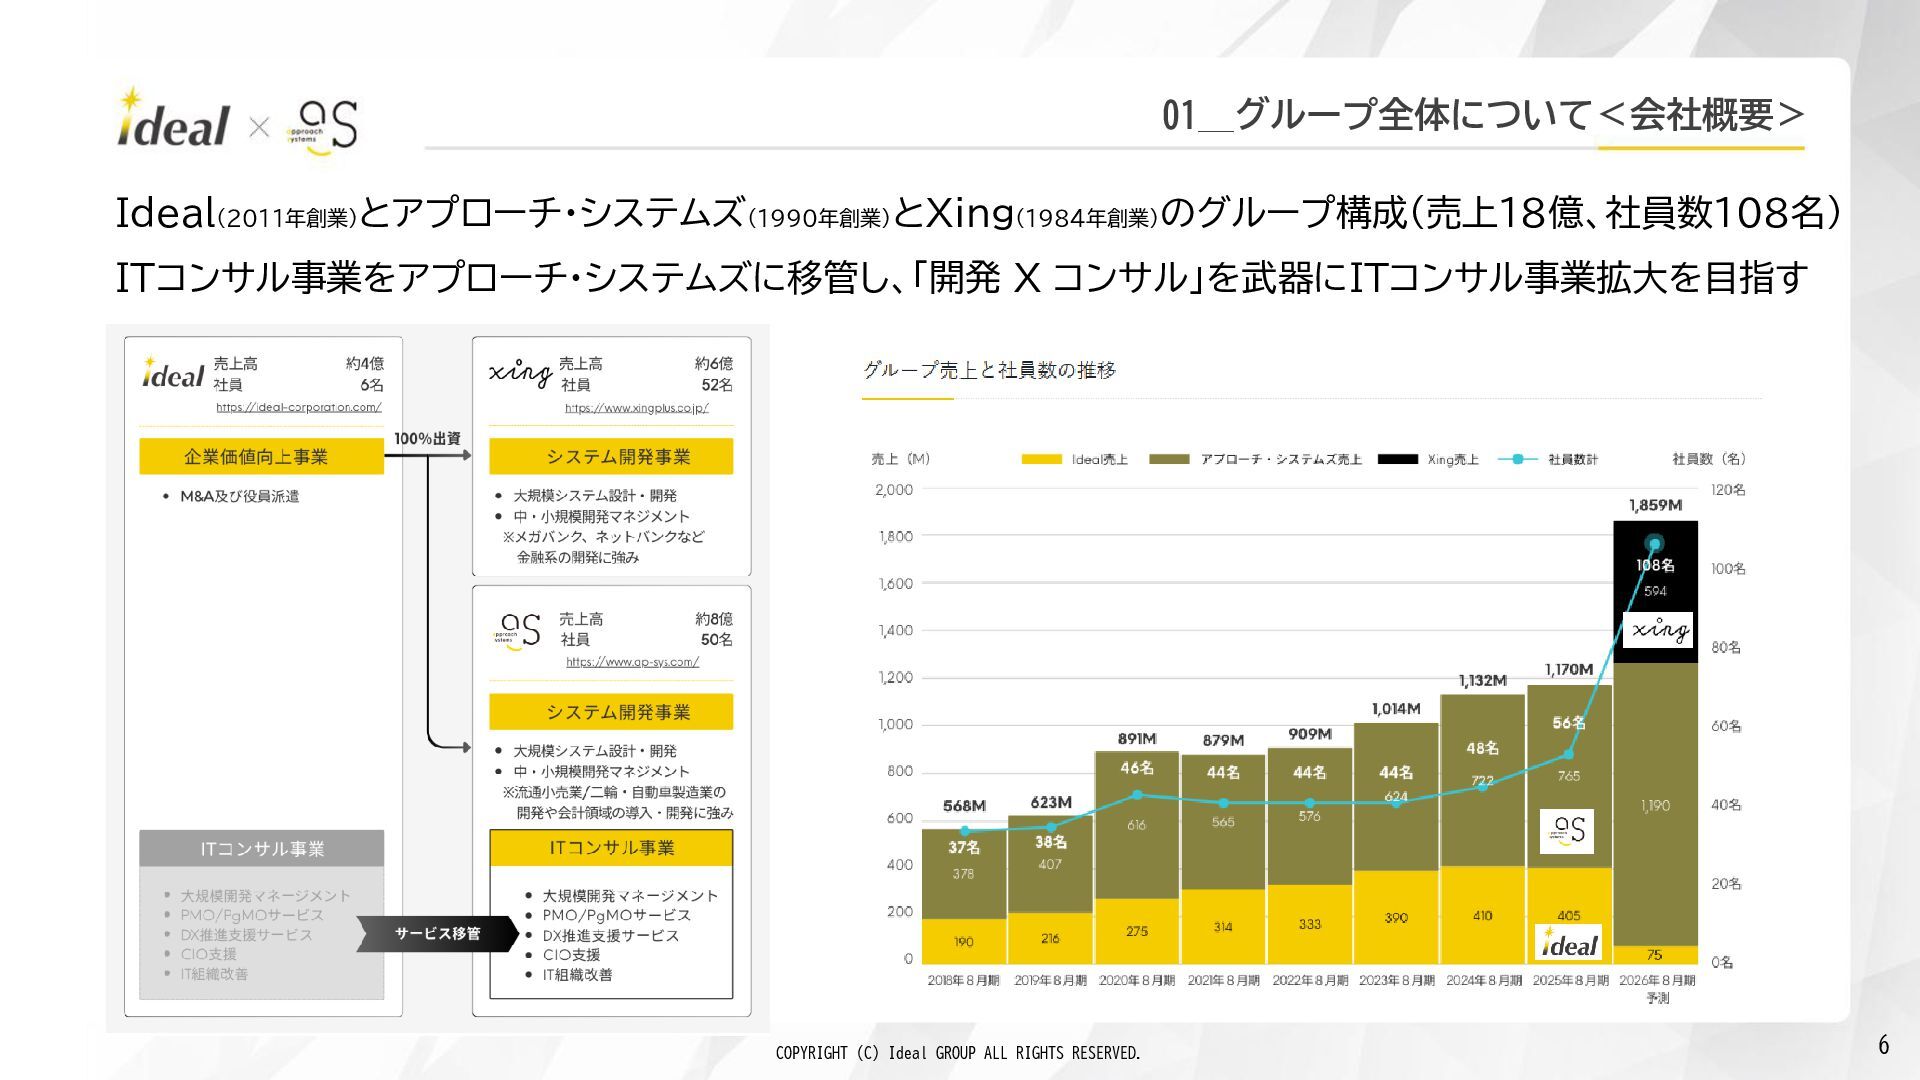The width and height of the screenshot is (1920, 1080).
Task: Open the ideal-corporation.com link
Action: point(298,407)
